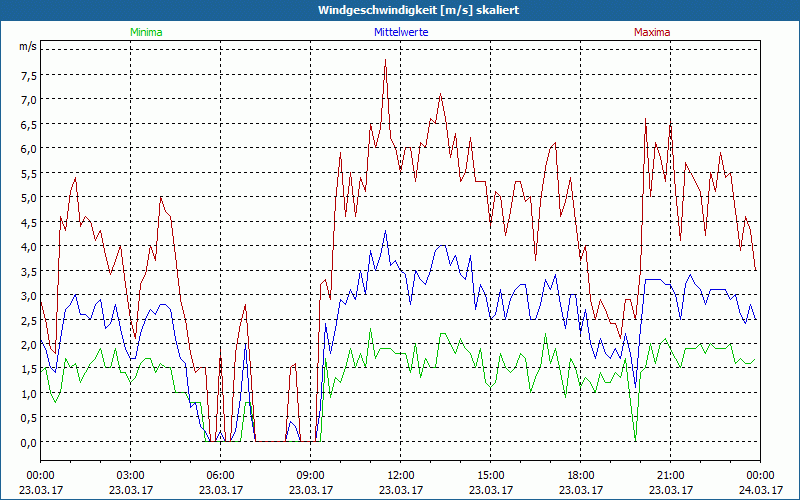Click the 0,0 y-axis value
Screen dimensions: 800x500
tap(29, 443)
